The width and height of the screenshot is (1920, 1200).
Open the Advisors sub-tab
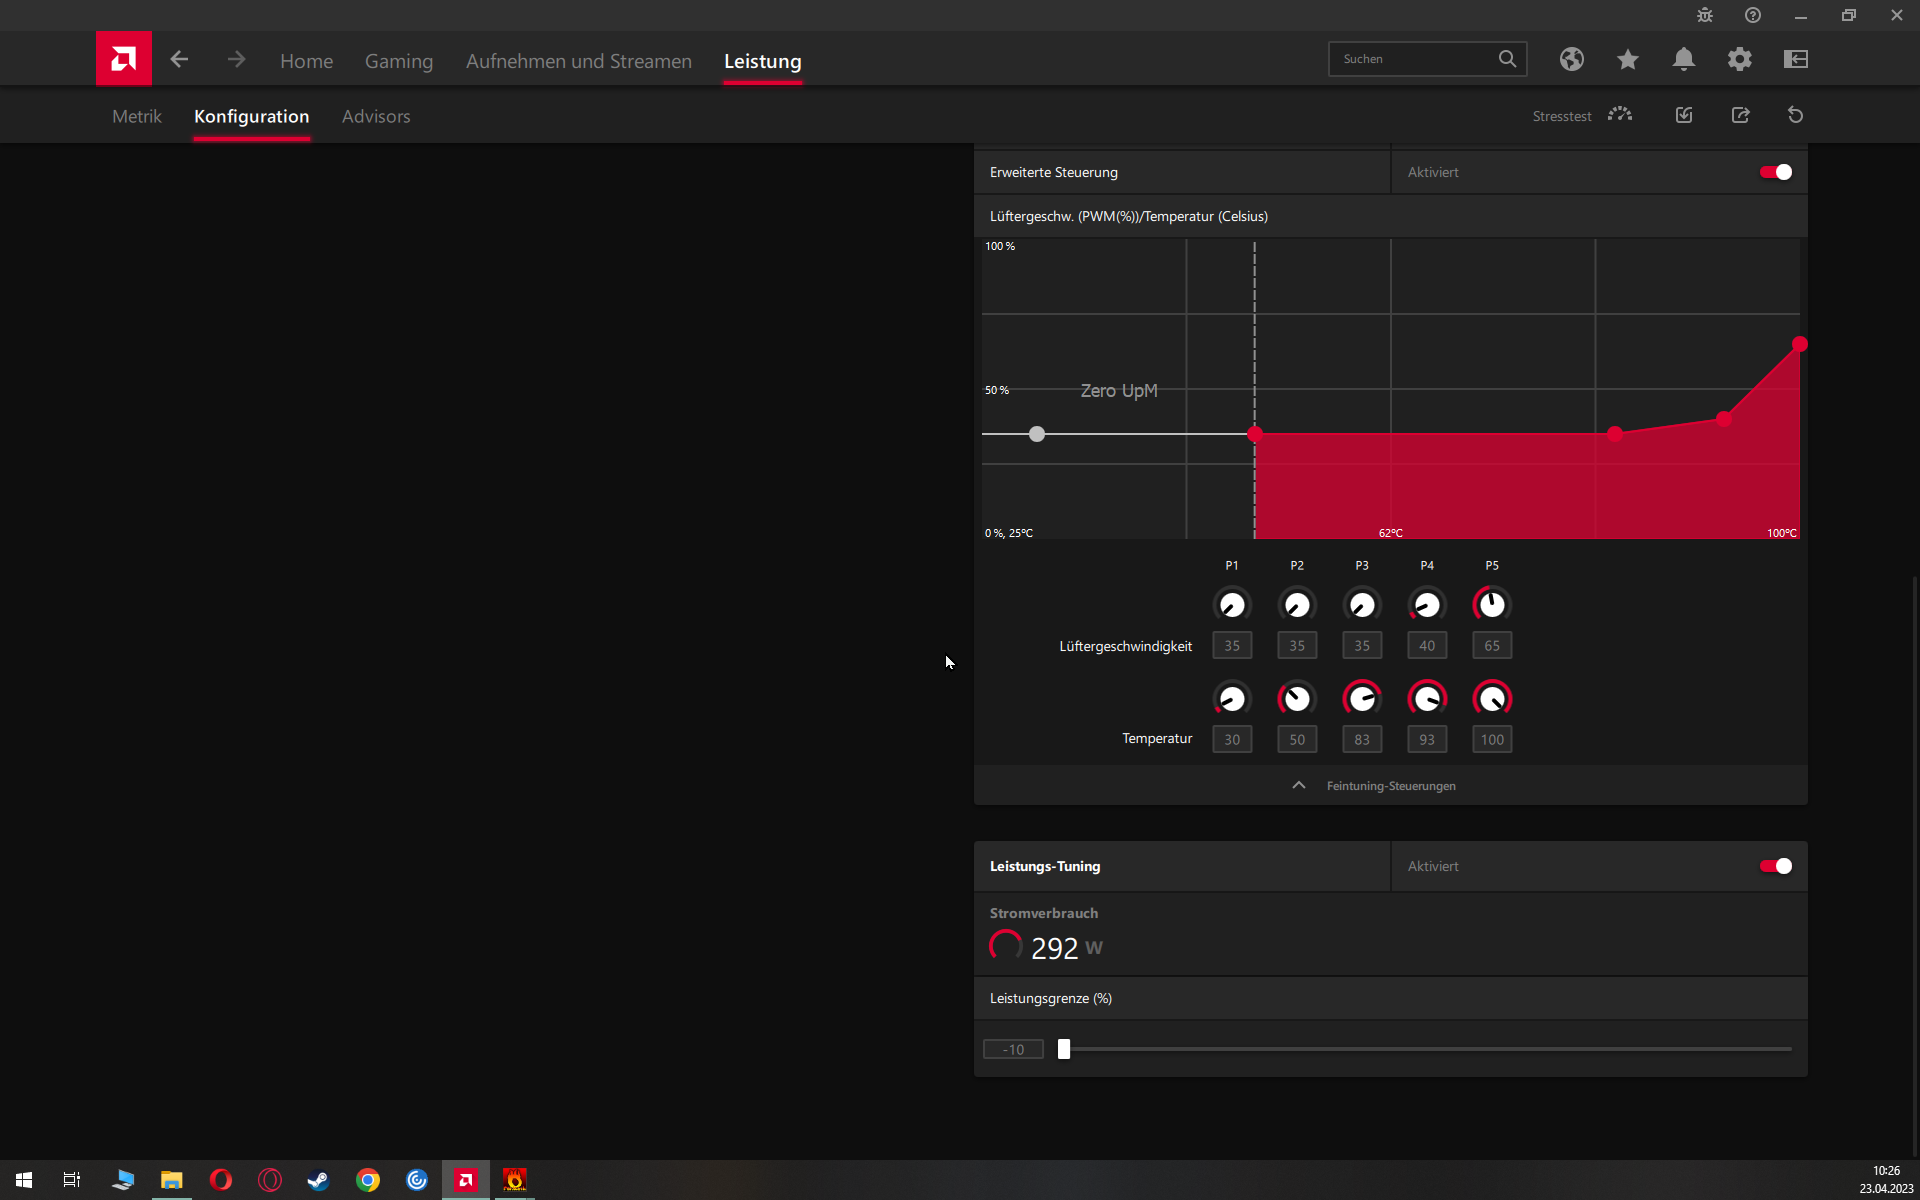point(375,116)
